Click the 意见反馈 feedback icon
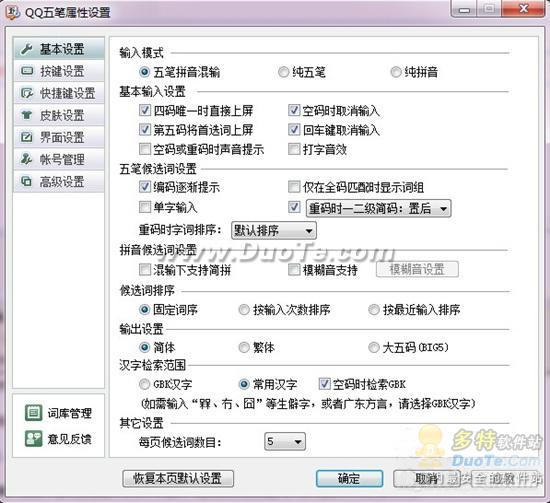This screenshot has width=550, height=503. click(x=34, y=438)
